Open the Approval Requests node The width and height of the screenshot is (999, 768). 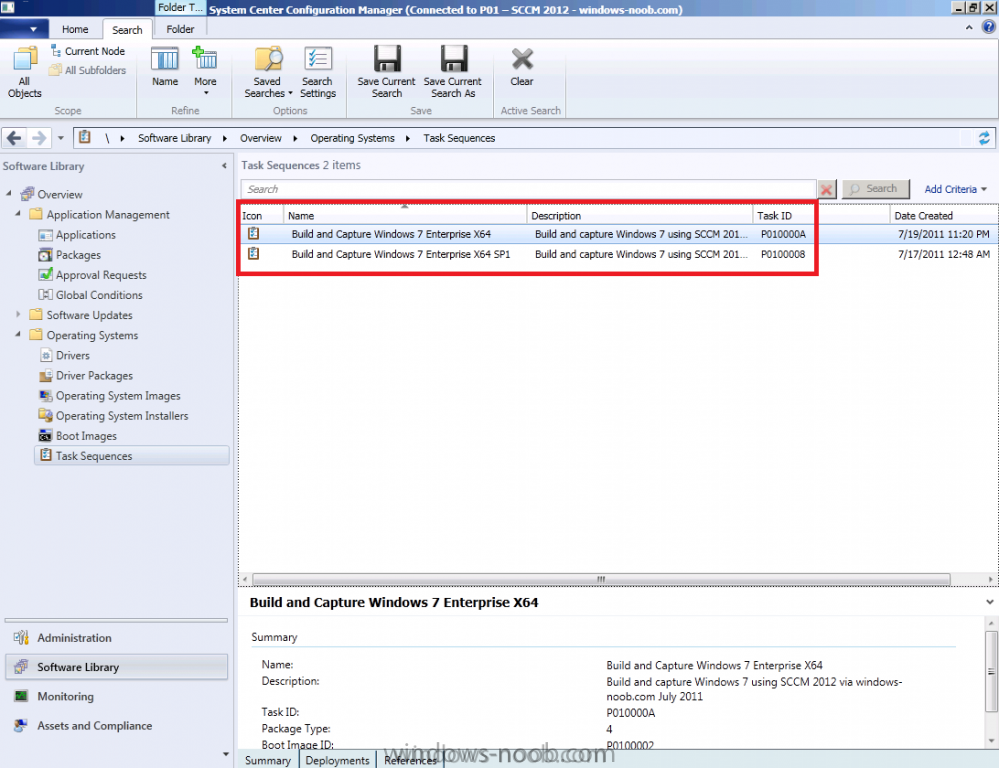click(92, 275)
